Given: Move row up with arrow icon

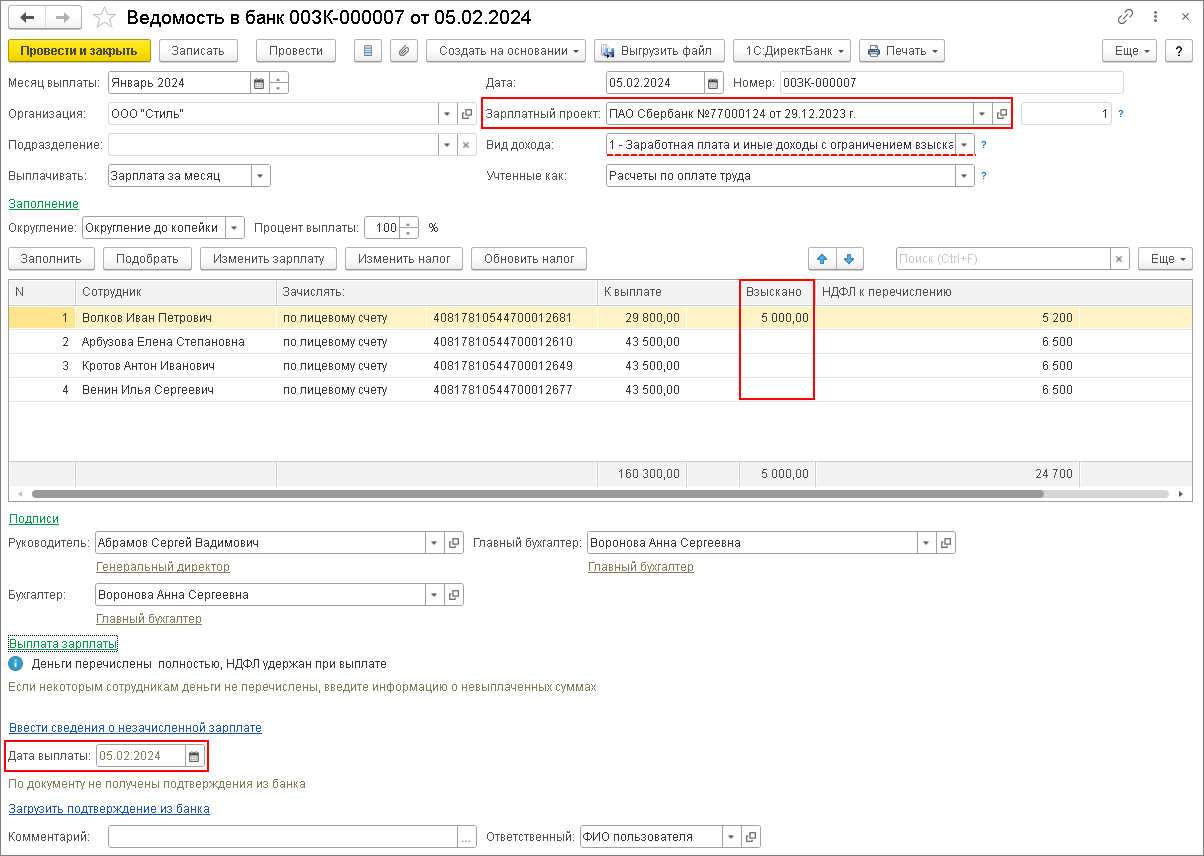Looking at the screenshot, I should click(823, 259).
